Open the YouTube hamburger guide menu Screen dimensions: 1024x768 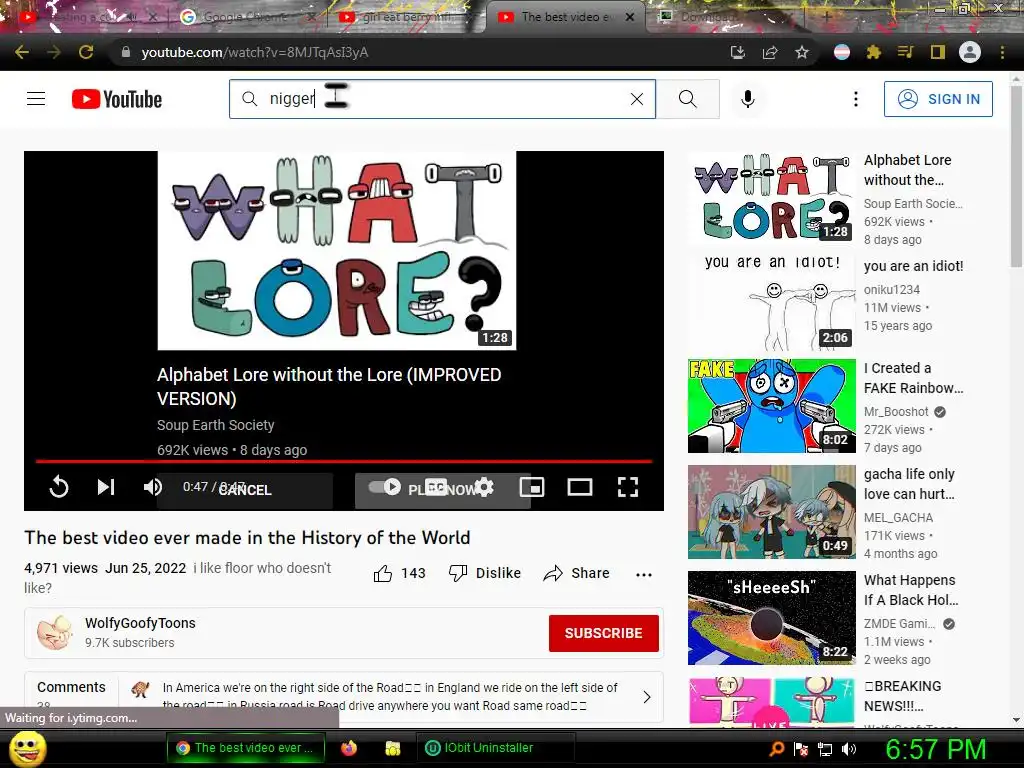[36, 99]
